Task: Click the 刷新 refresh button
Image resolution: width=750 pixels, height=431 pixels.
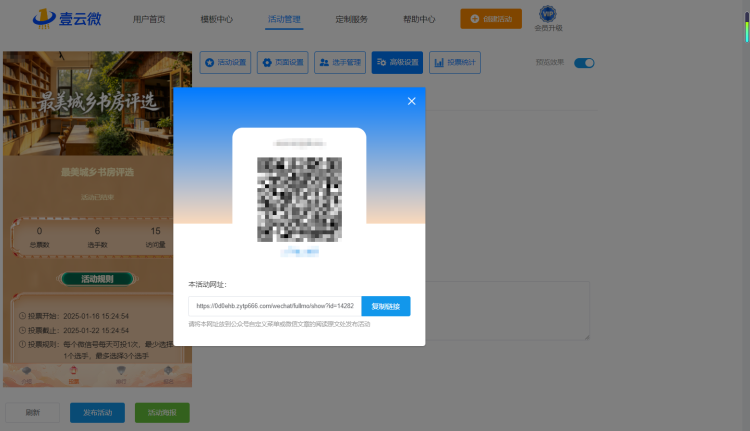Action: click(33, 412)
